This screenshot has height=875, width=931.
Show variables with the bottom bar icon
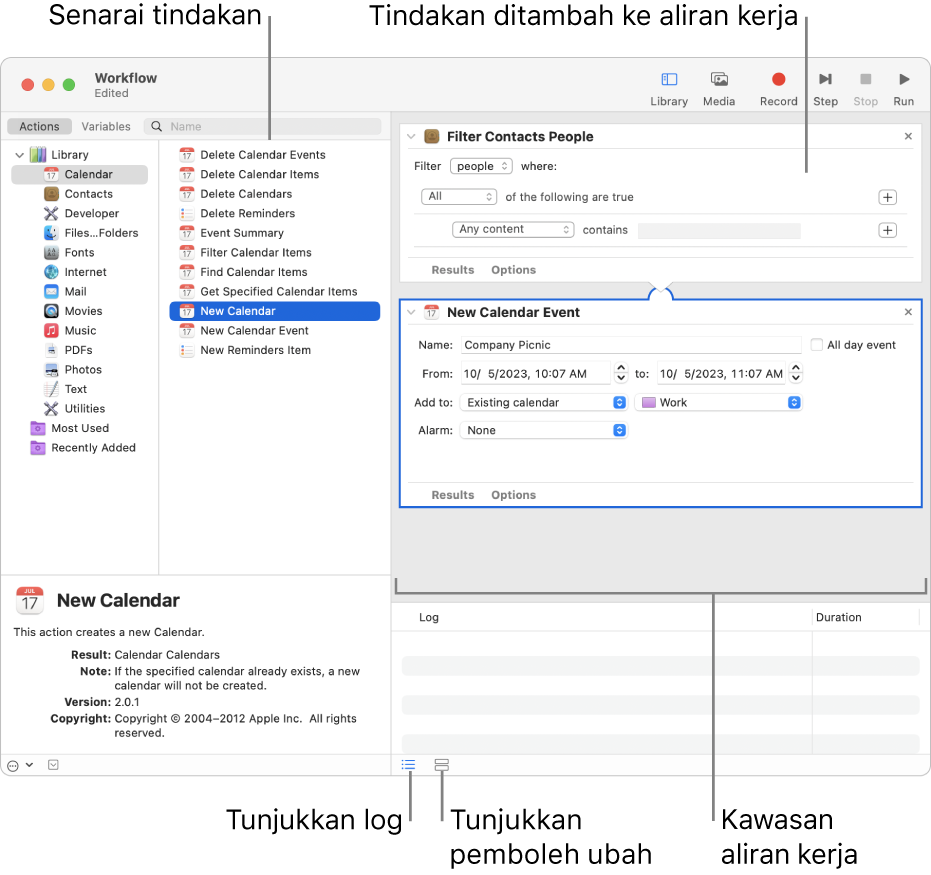[441, 765]
